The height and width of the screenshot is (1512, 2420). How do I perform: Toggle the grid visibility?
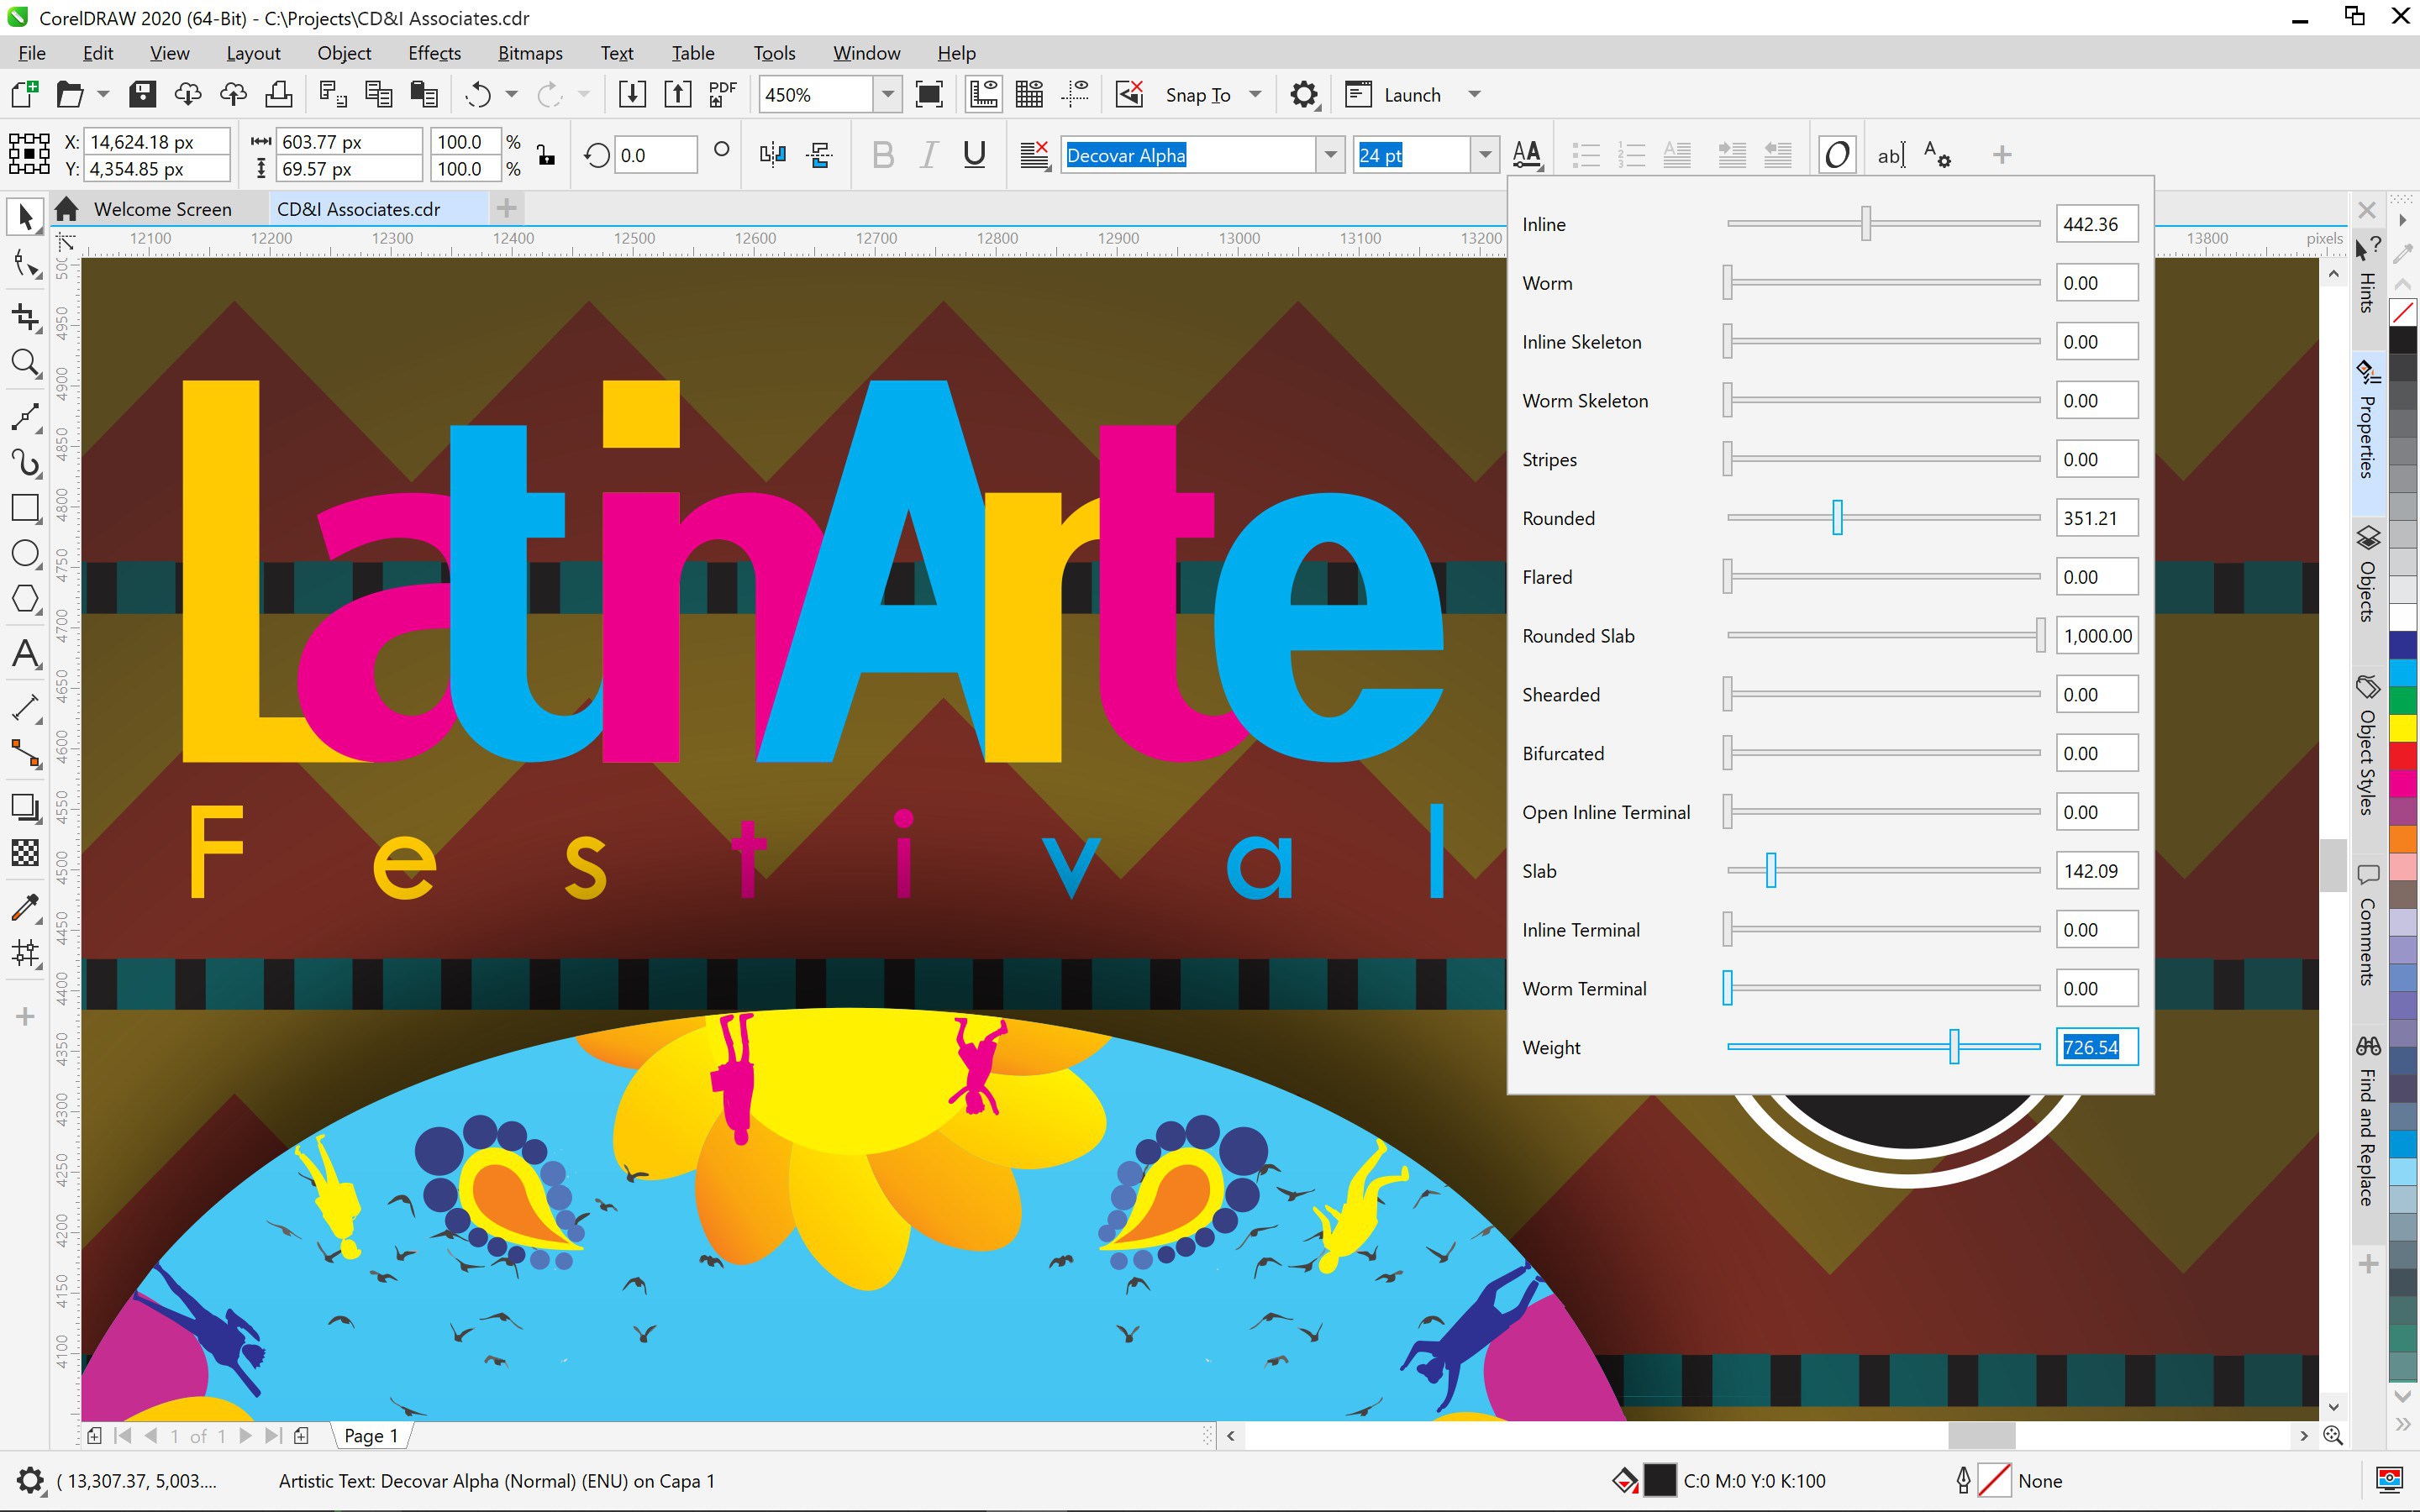pyautogui.click(x=1029, y=93)
